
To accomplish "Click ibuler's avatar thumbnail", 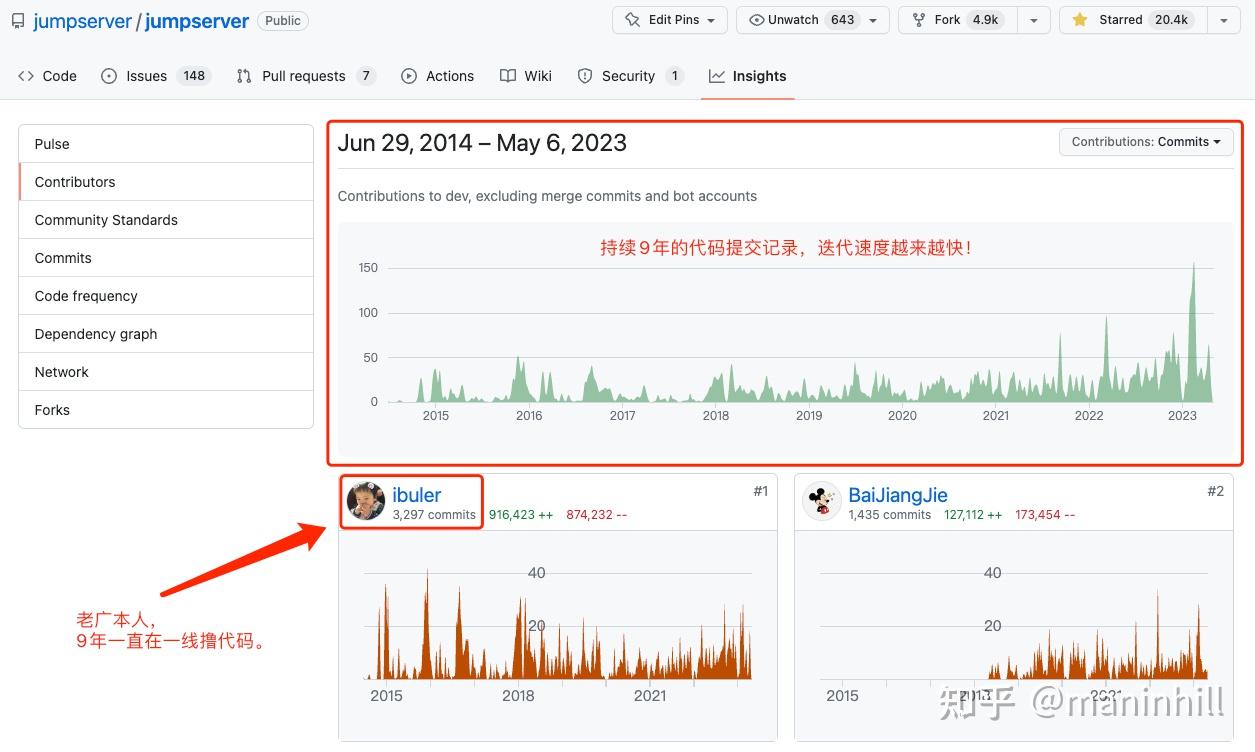I will tap(366, 502).
